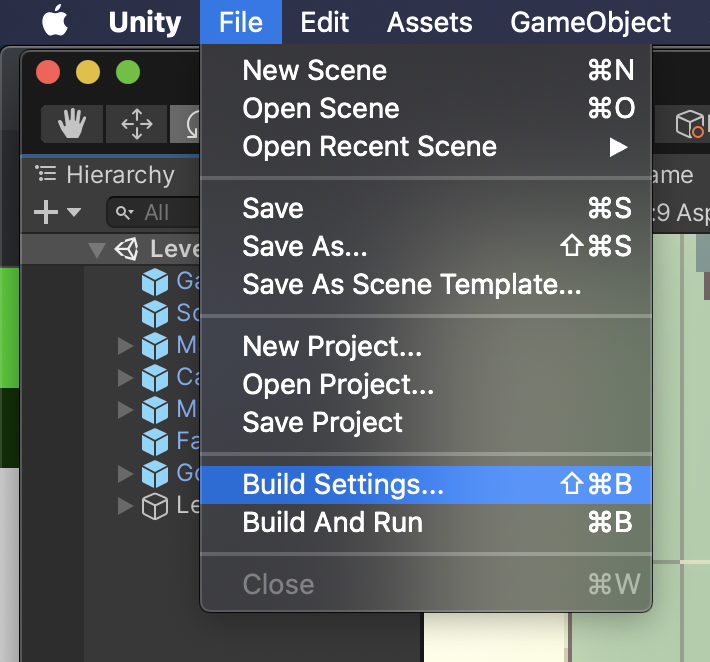Select the Hand tool in toolbar
The image size is (710, 662).
pyautogui.click(x=71, y=124)
